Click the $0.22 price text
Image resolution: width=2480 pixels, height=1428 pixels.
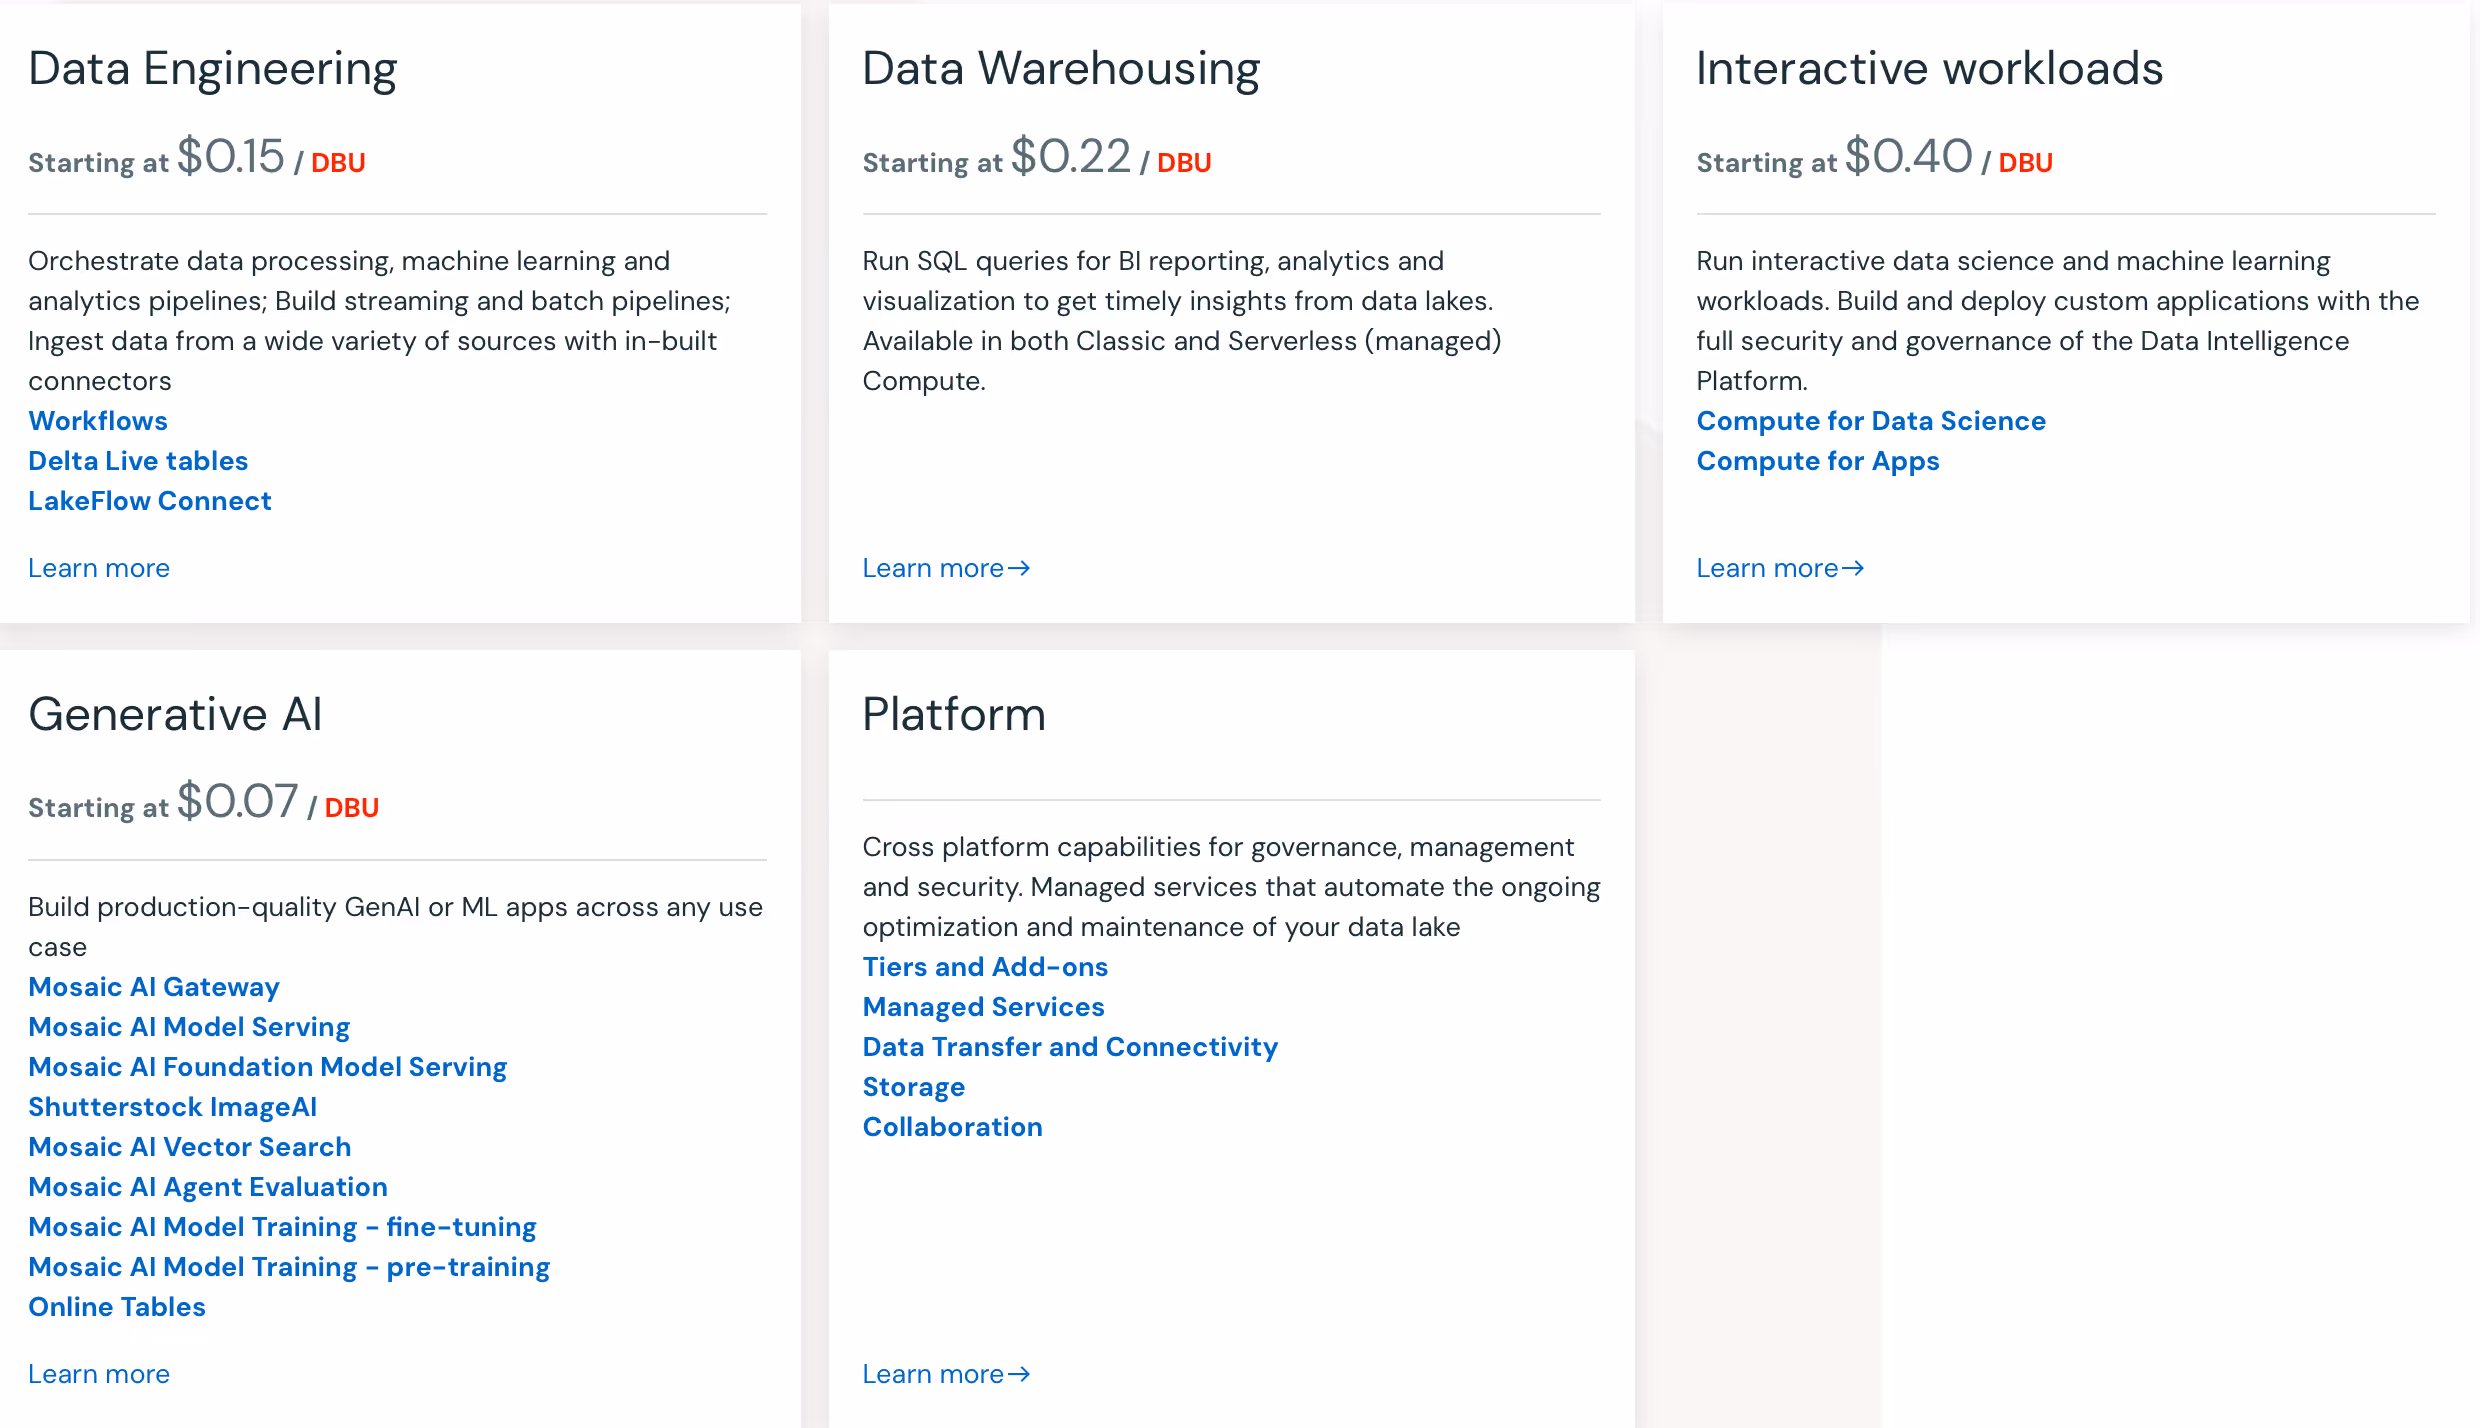(1071, 157)
